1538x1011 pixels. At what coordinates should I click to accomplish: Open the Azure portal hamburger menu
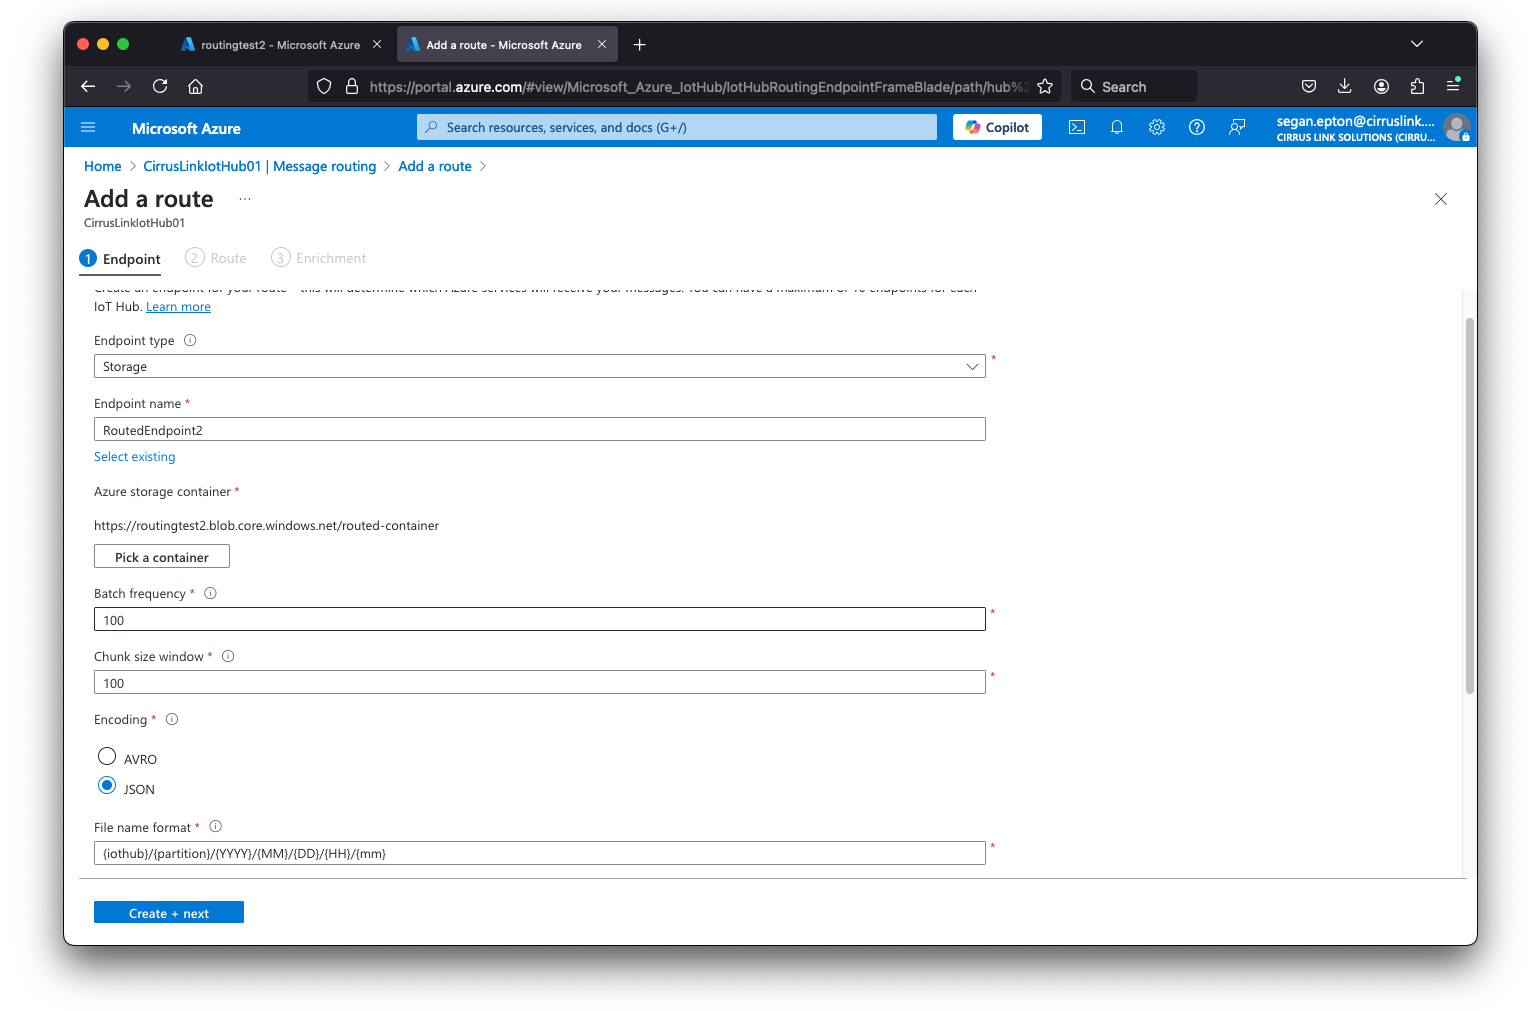point(88,128)
